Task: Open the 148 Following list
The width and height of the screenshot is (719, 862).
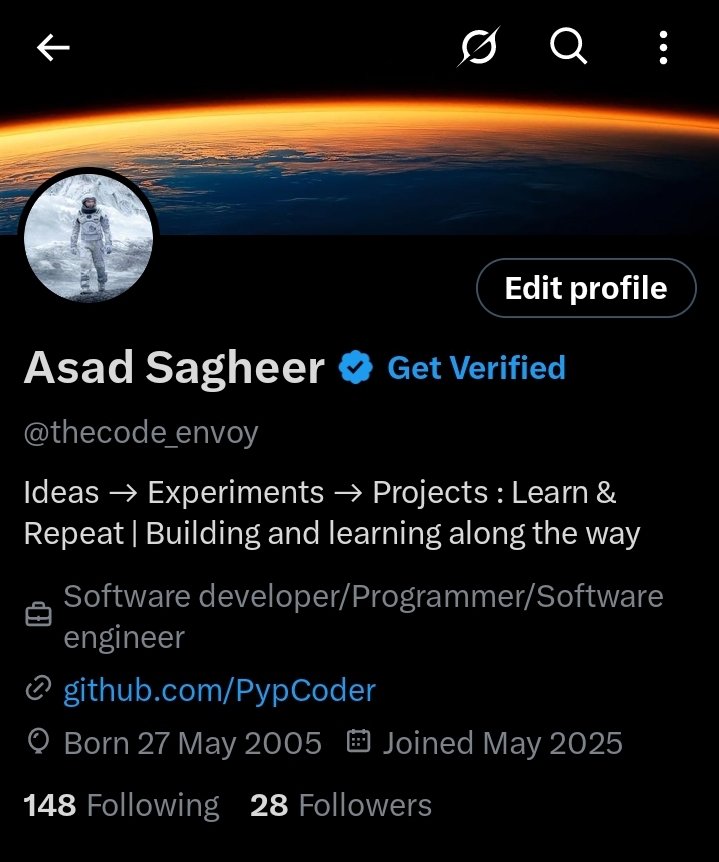Action: (121, 806)
